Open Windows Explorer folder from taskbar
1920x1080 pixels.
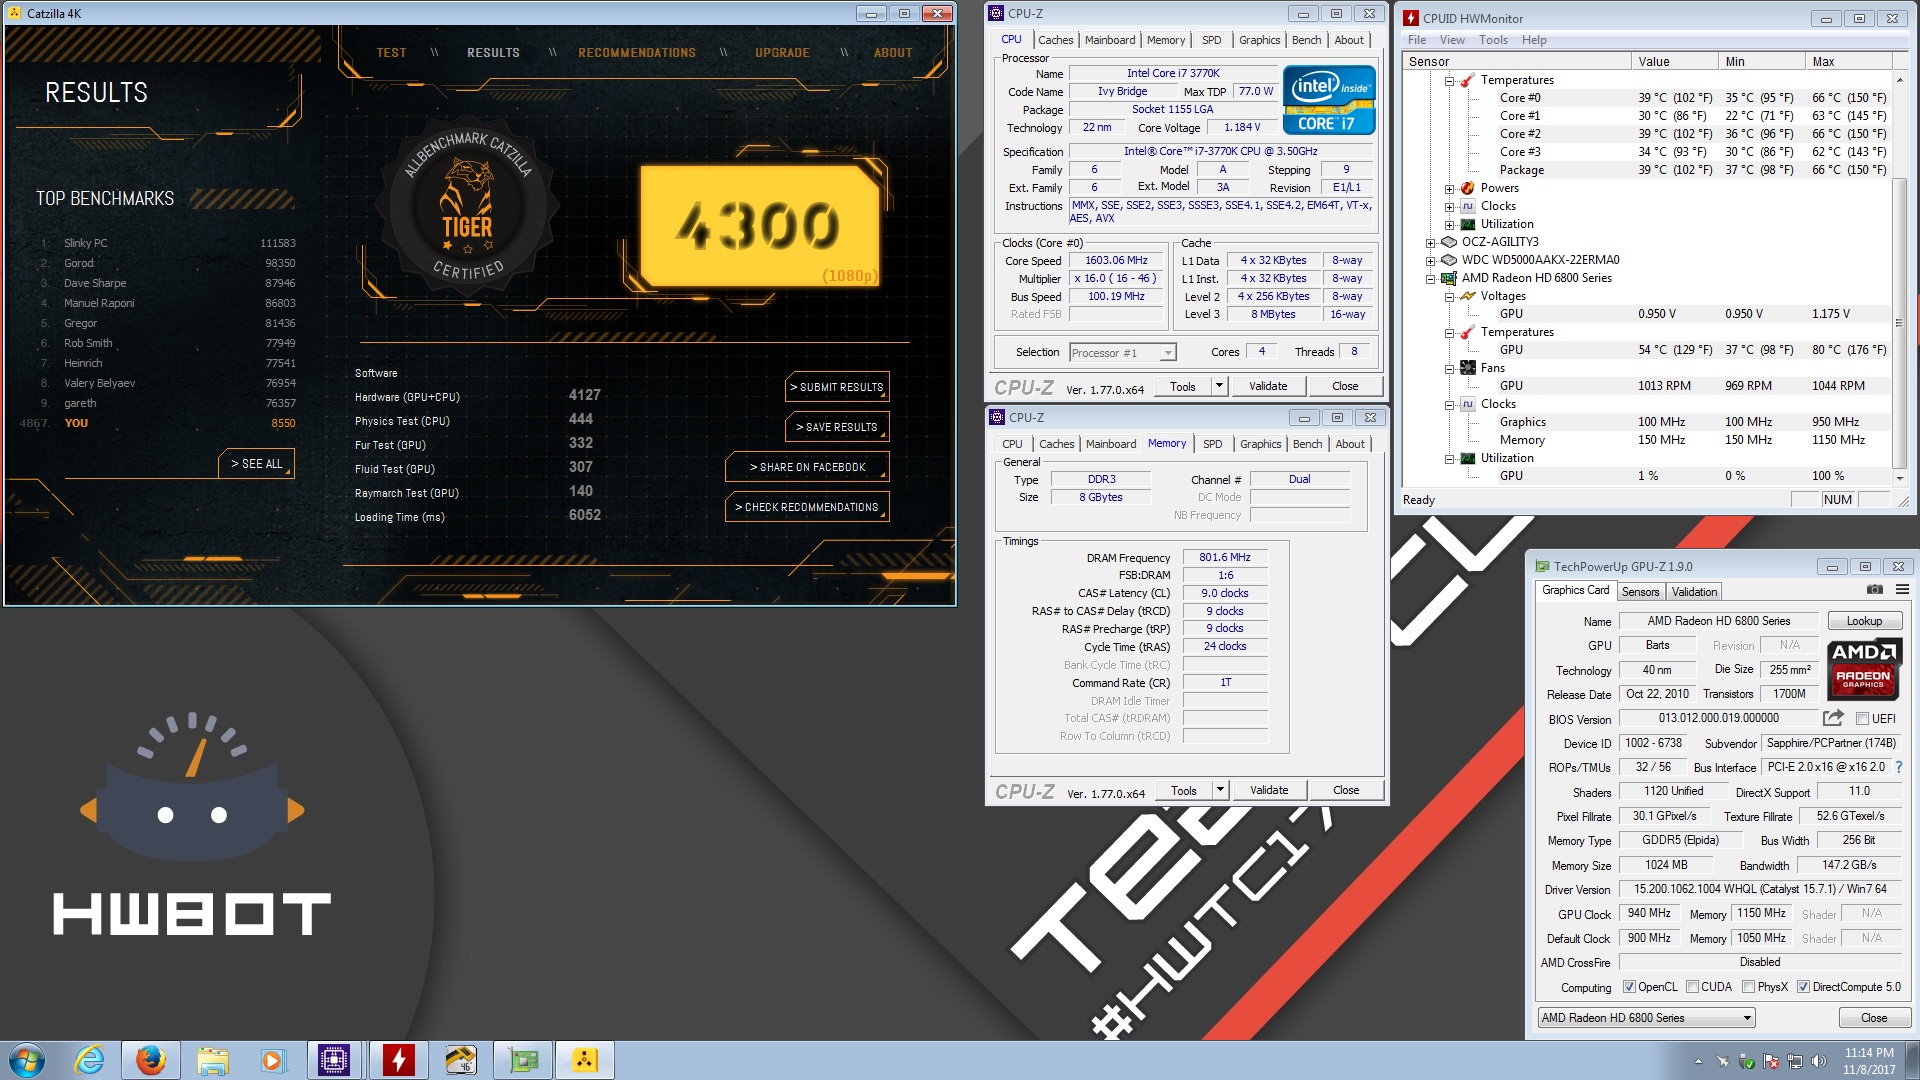212,1060
